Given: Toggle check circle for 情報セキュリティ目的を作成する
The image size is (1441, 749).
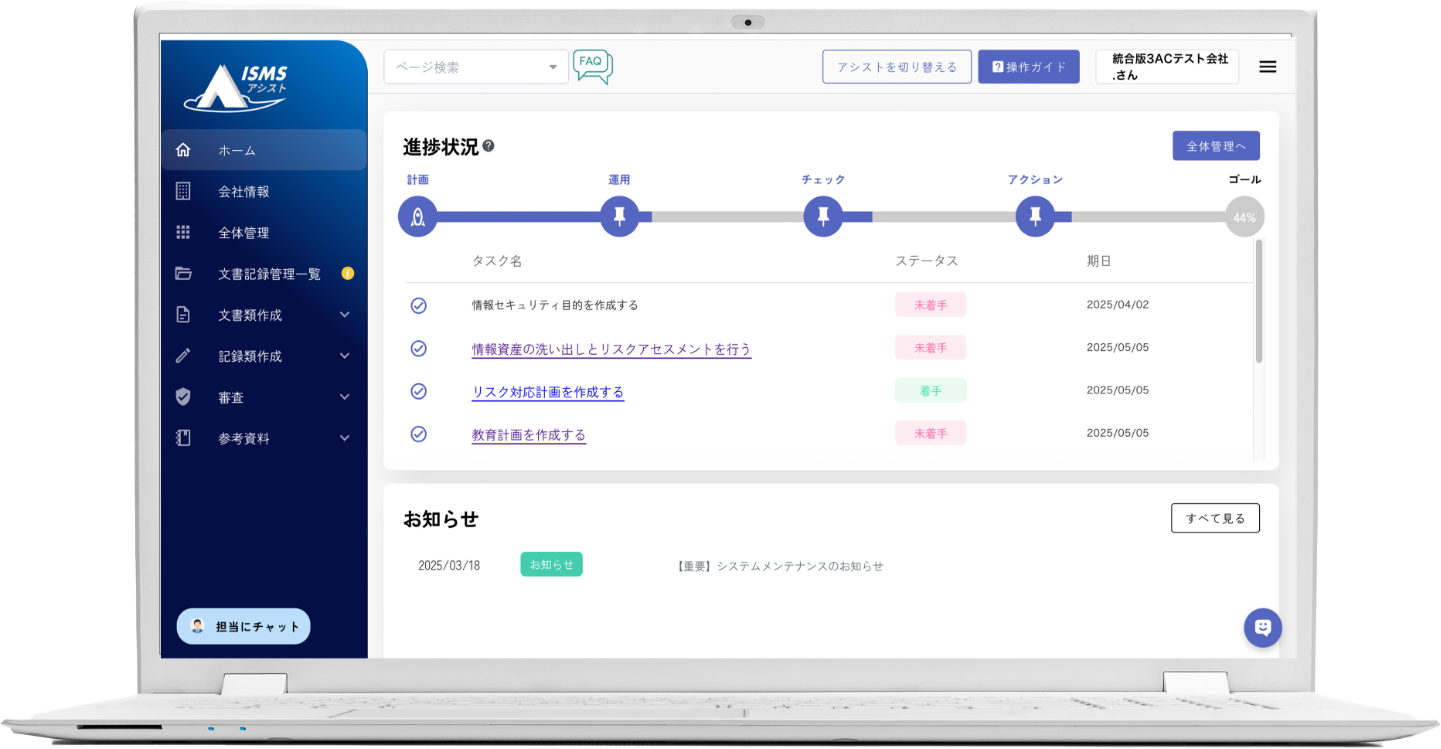Looking at the screenshot, I should (x=419, y=306).
